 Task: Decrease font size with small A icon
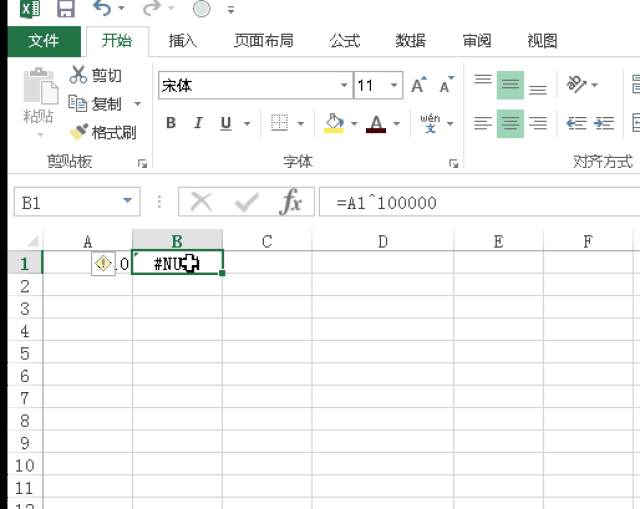[x=446, y=85]
